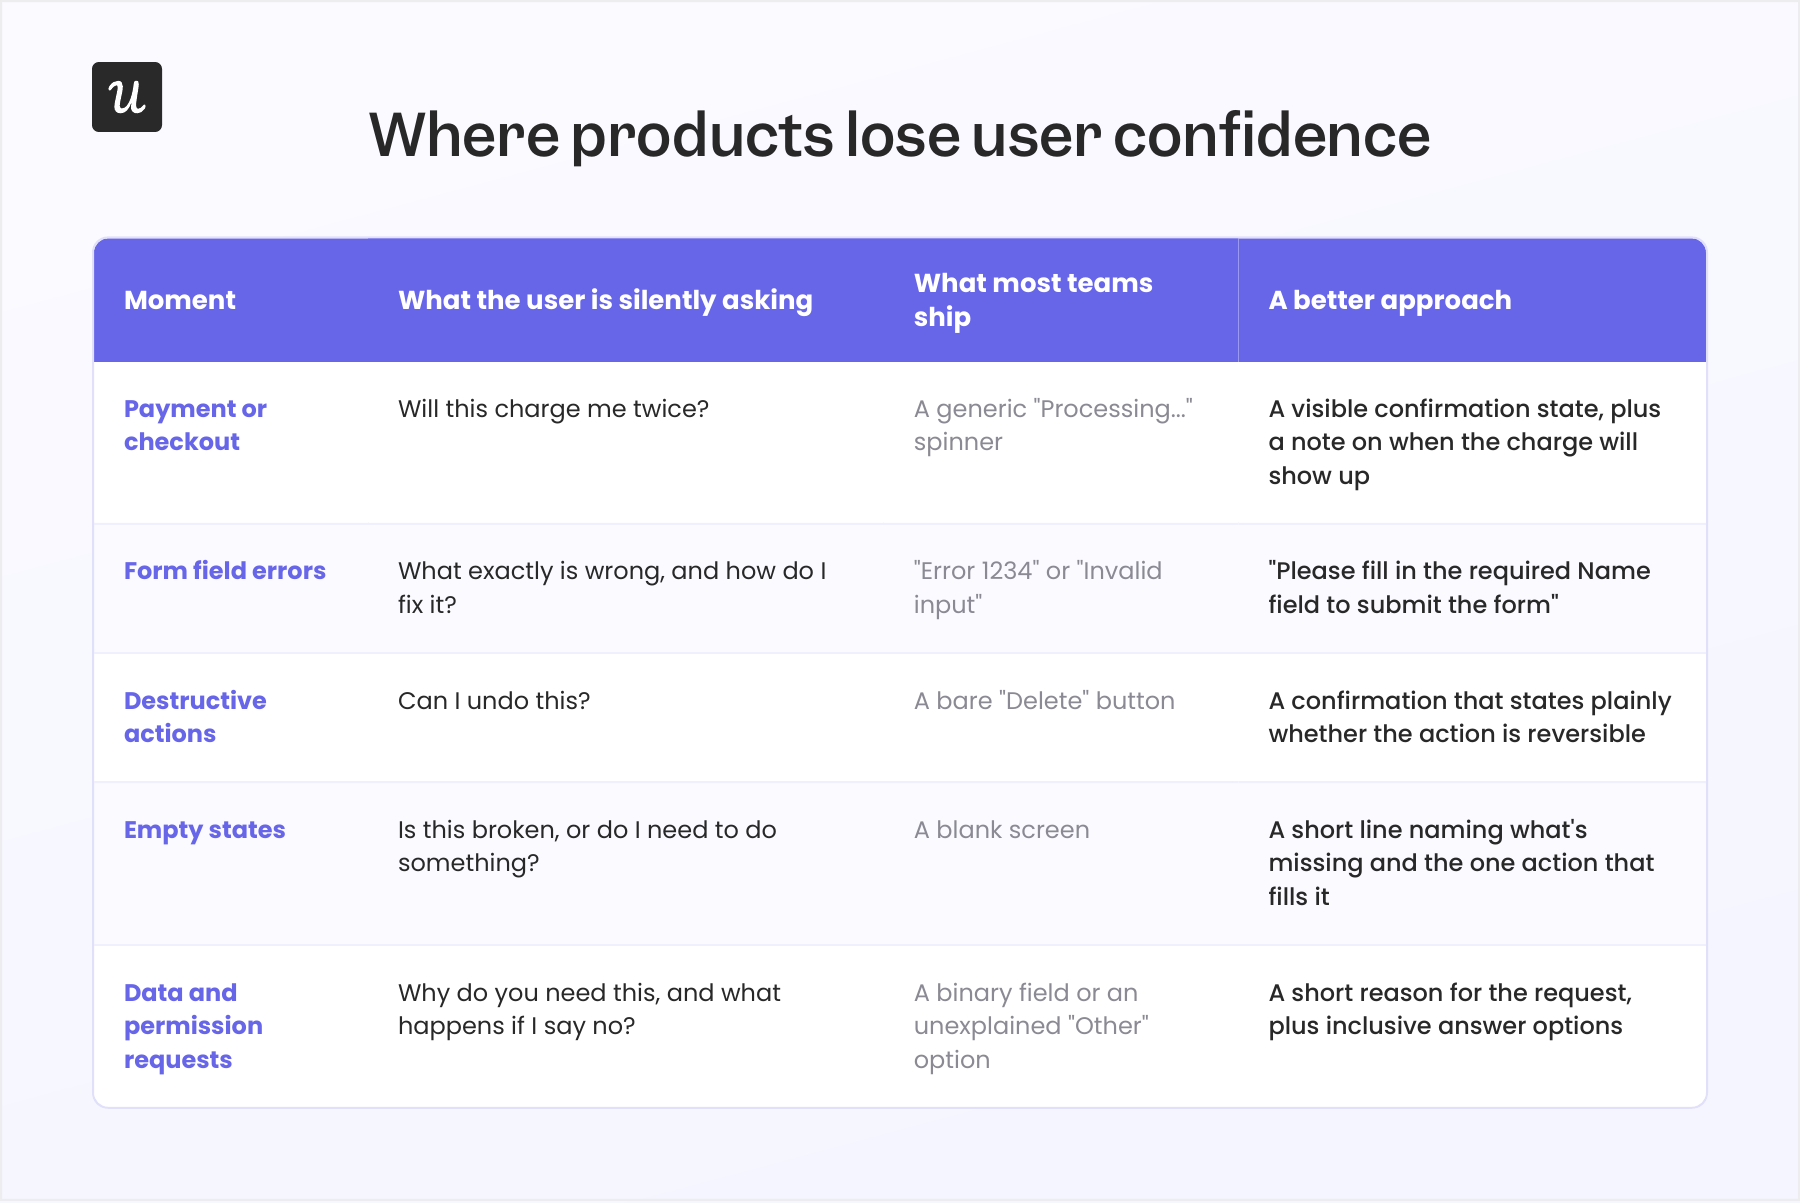Open the "Payment or checkout" row label
This screenshot has height=1203, width=1800.
[195, 425]
